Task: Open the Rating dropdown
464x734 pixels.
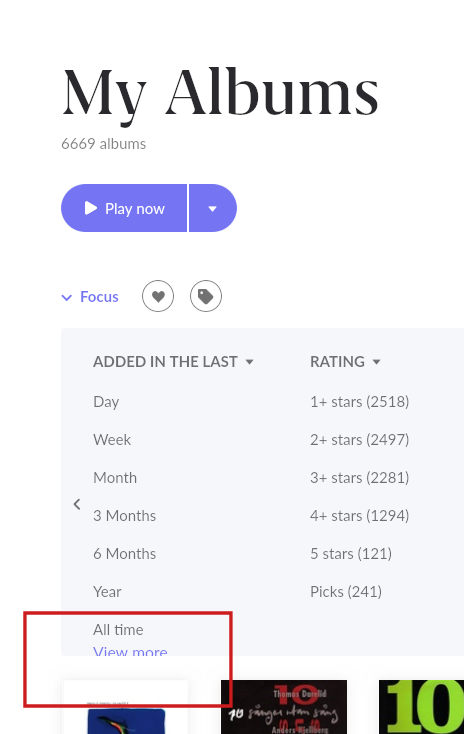Action: (346, 361)
